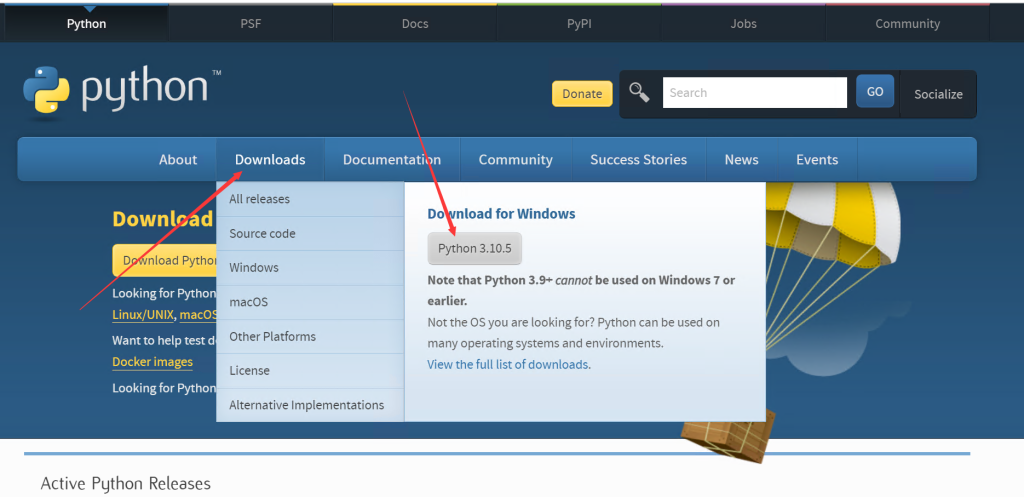Click the Python logo image

point(121,91)
